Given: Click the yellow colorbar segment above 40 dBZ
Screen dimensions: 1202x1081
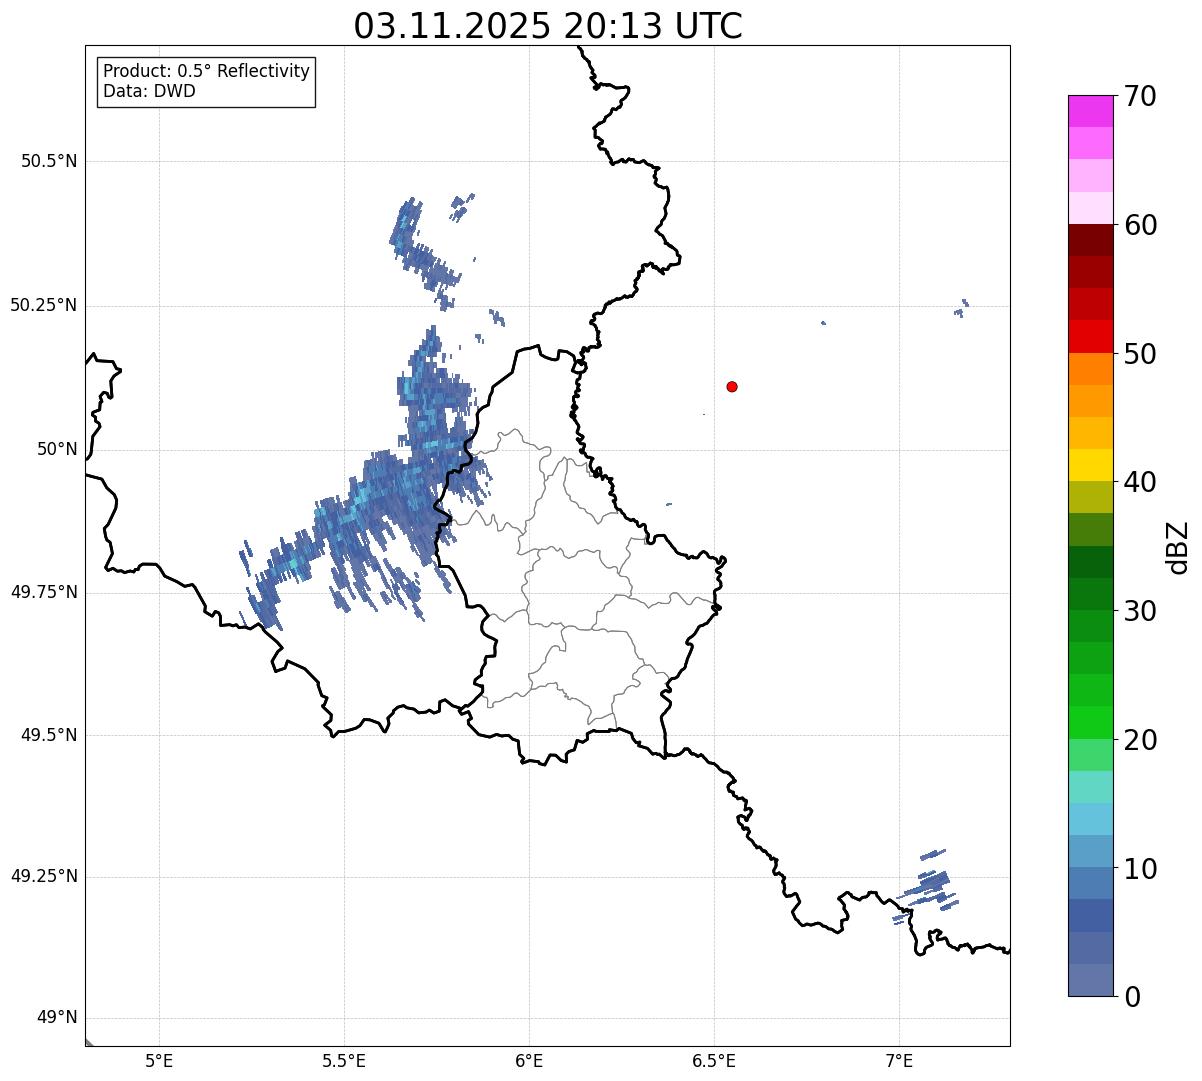Looking at the screenshot, I should pos(1091,465).
